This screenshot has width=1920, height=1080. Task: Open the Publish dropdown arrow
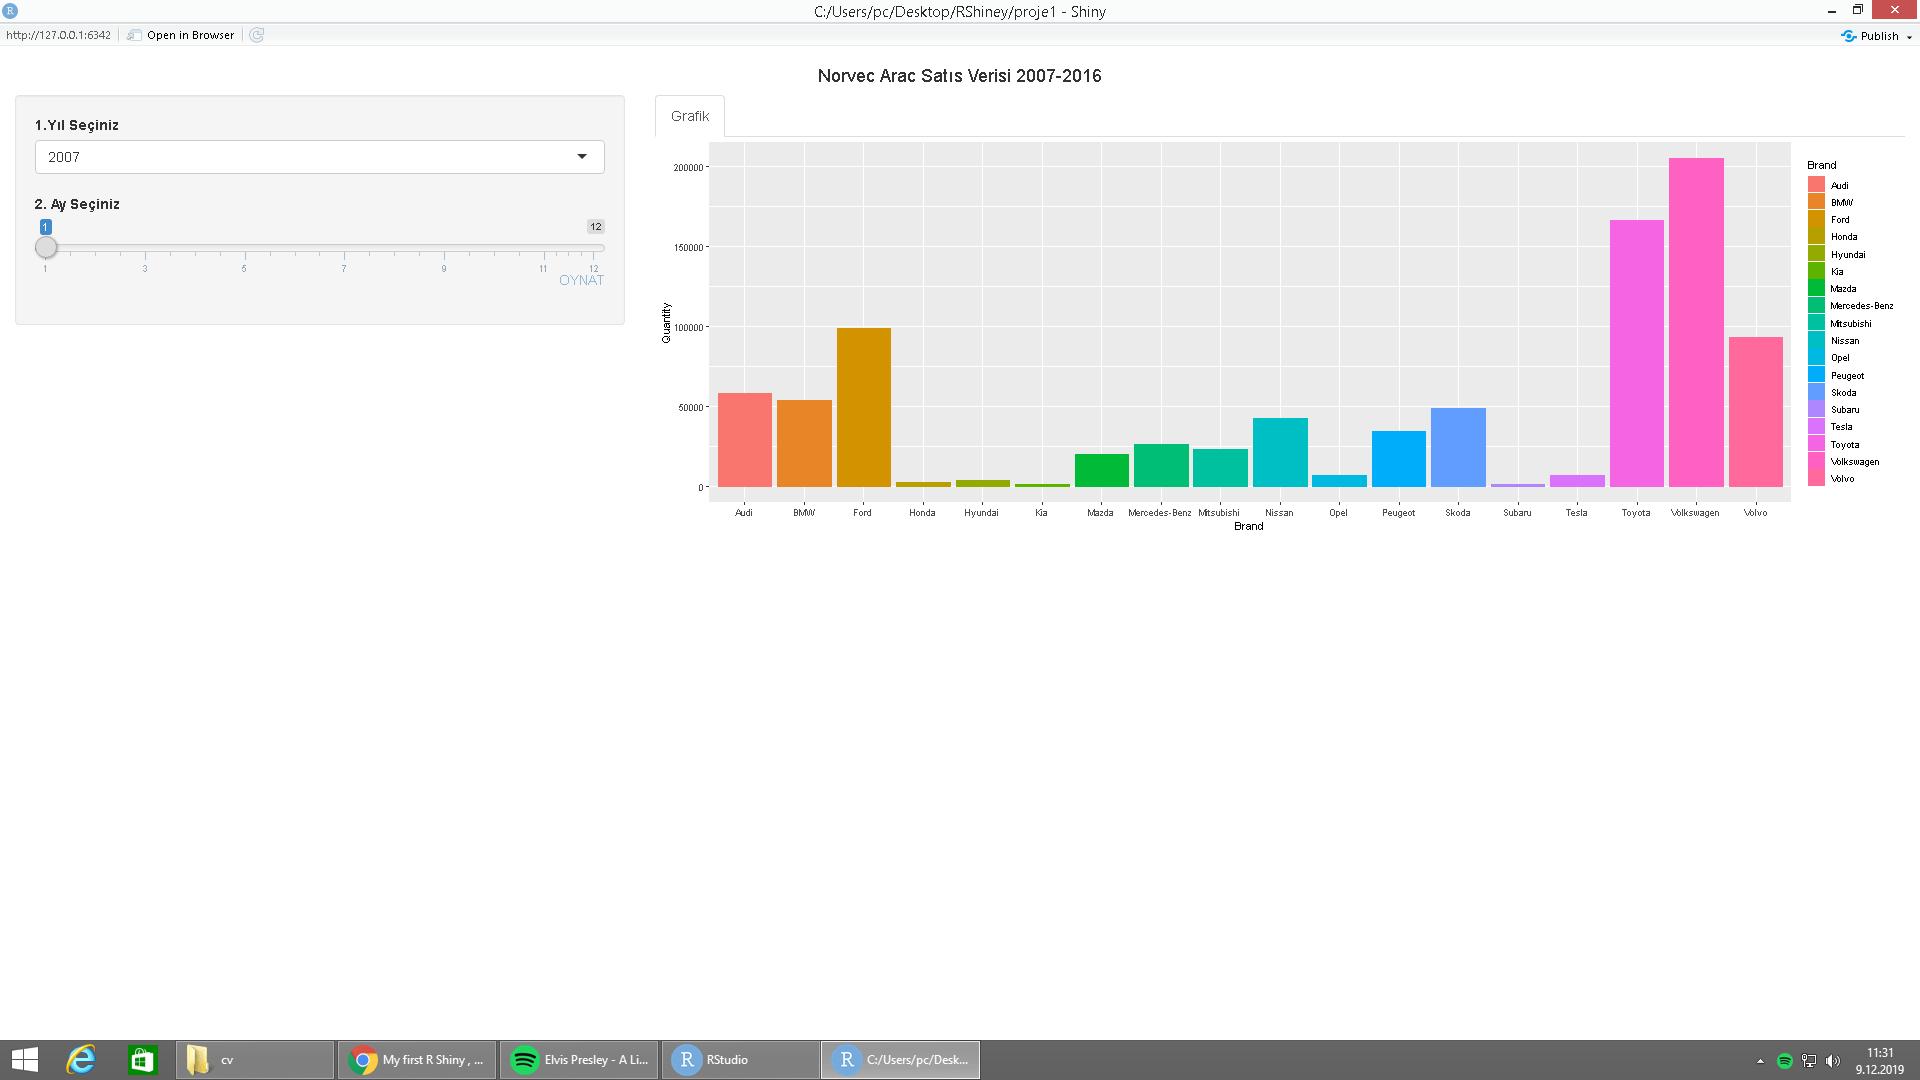(1909, 37)
